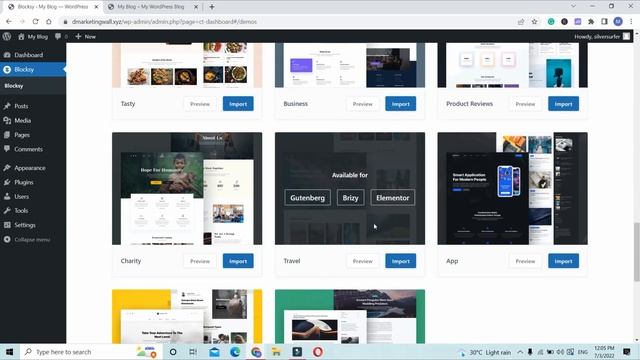Preview the App starter site
640x360 pixels.
(525, 261)
